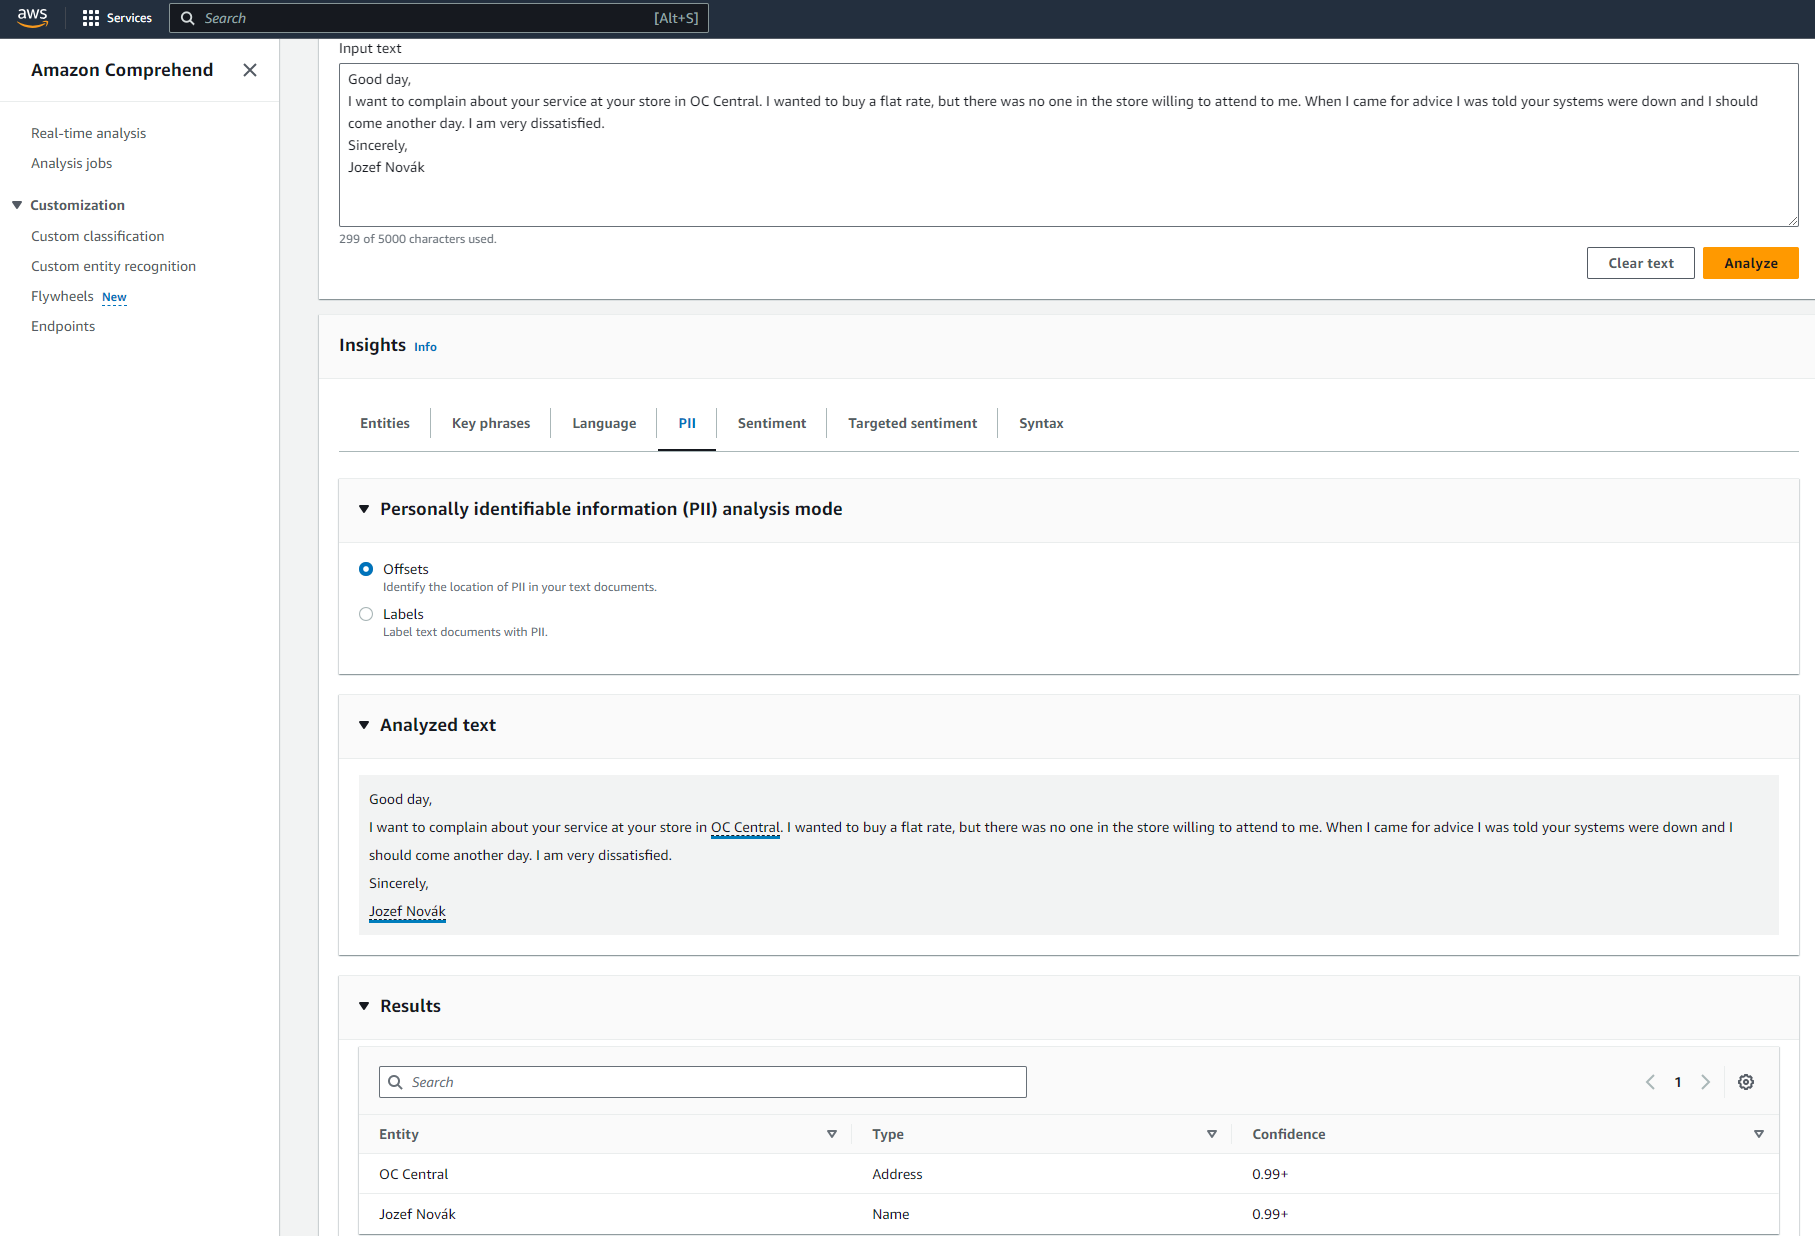Click the Confidence column header

click(x=1289, y=1134)
